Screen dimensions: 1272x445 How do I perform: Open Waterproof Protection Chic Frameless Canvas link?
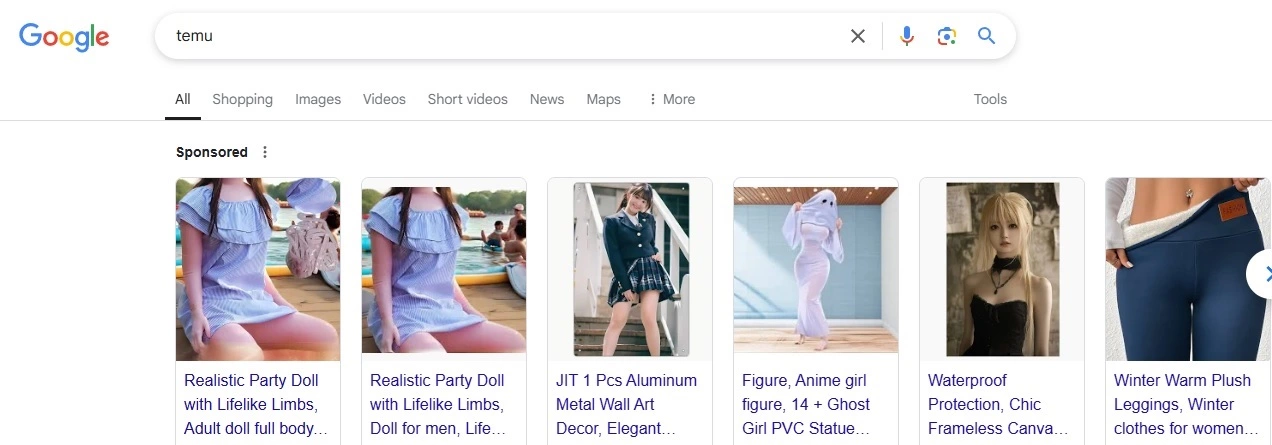[x=1000, y=405]
